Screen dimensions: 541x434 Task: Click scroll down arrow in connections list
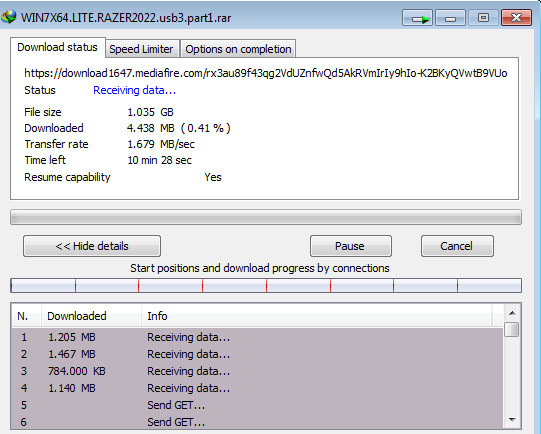click(512, 420)
